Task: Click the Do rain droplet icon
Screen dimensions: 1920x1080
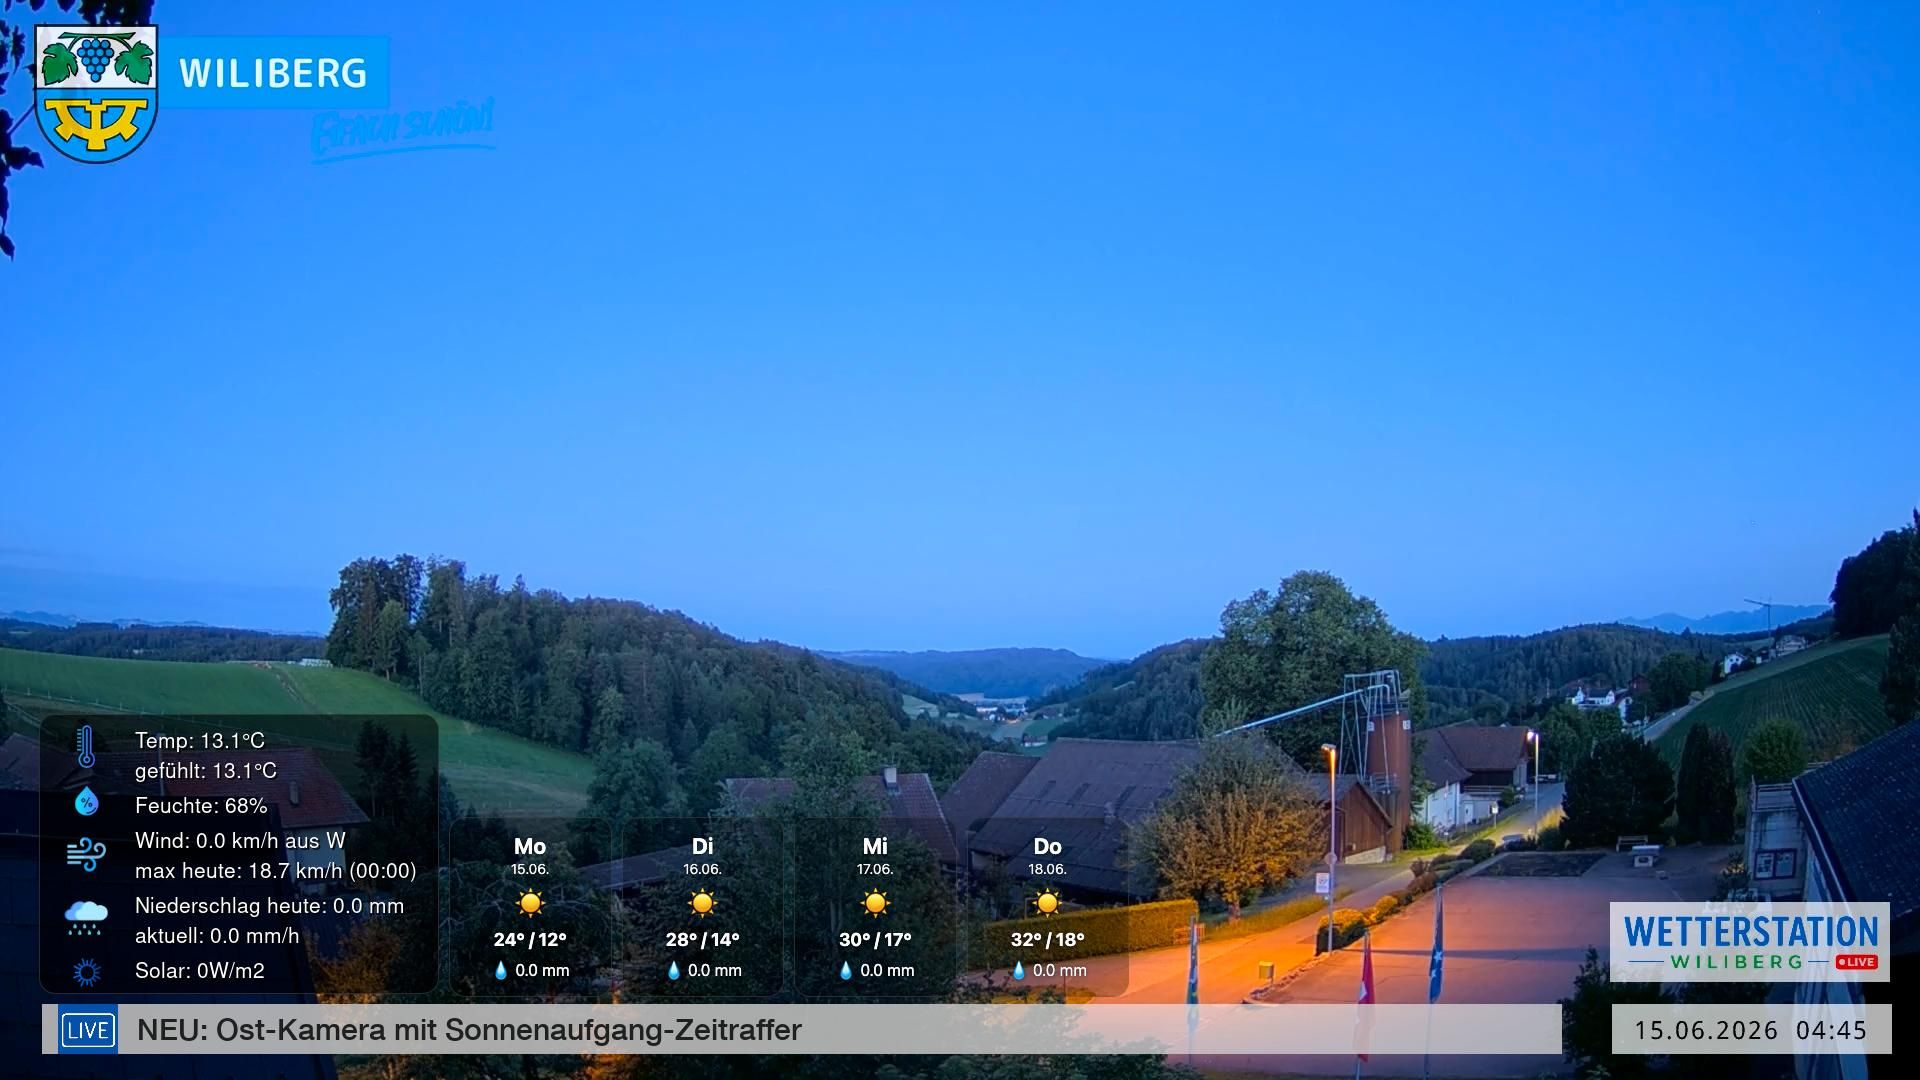Action: (x=1019, y=970)
